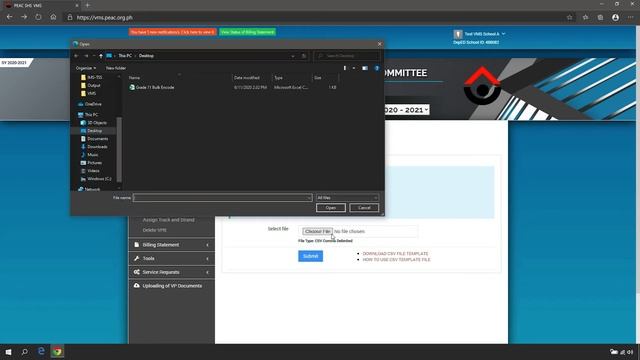Expand the address bar history dropdown
The height and width of the screenshot is (360, 640).
pyautogui.click(x=293, y=56)
